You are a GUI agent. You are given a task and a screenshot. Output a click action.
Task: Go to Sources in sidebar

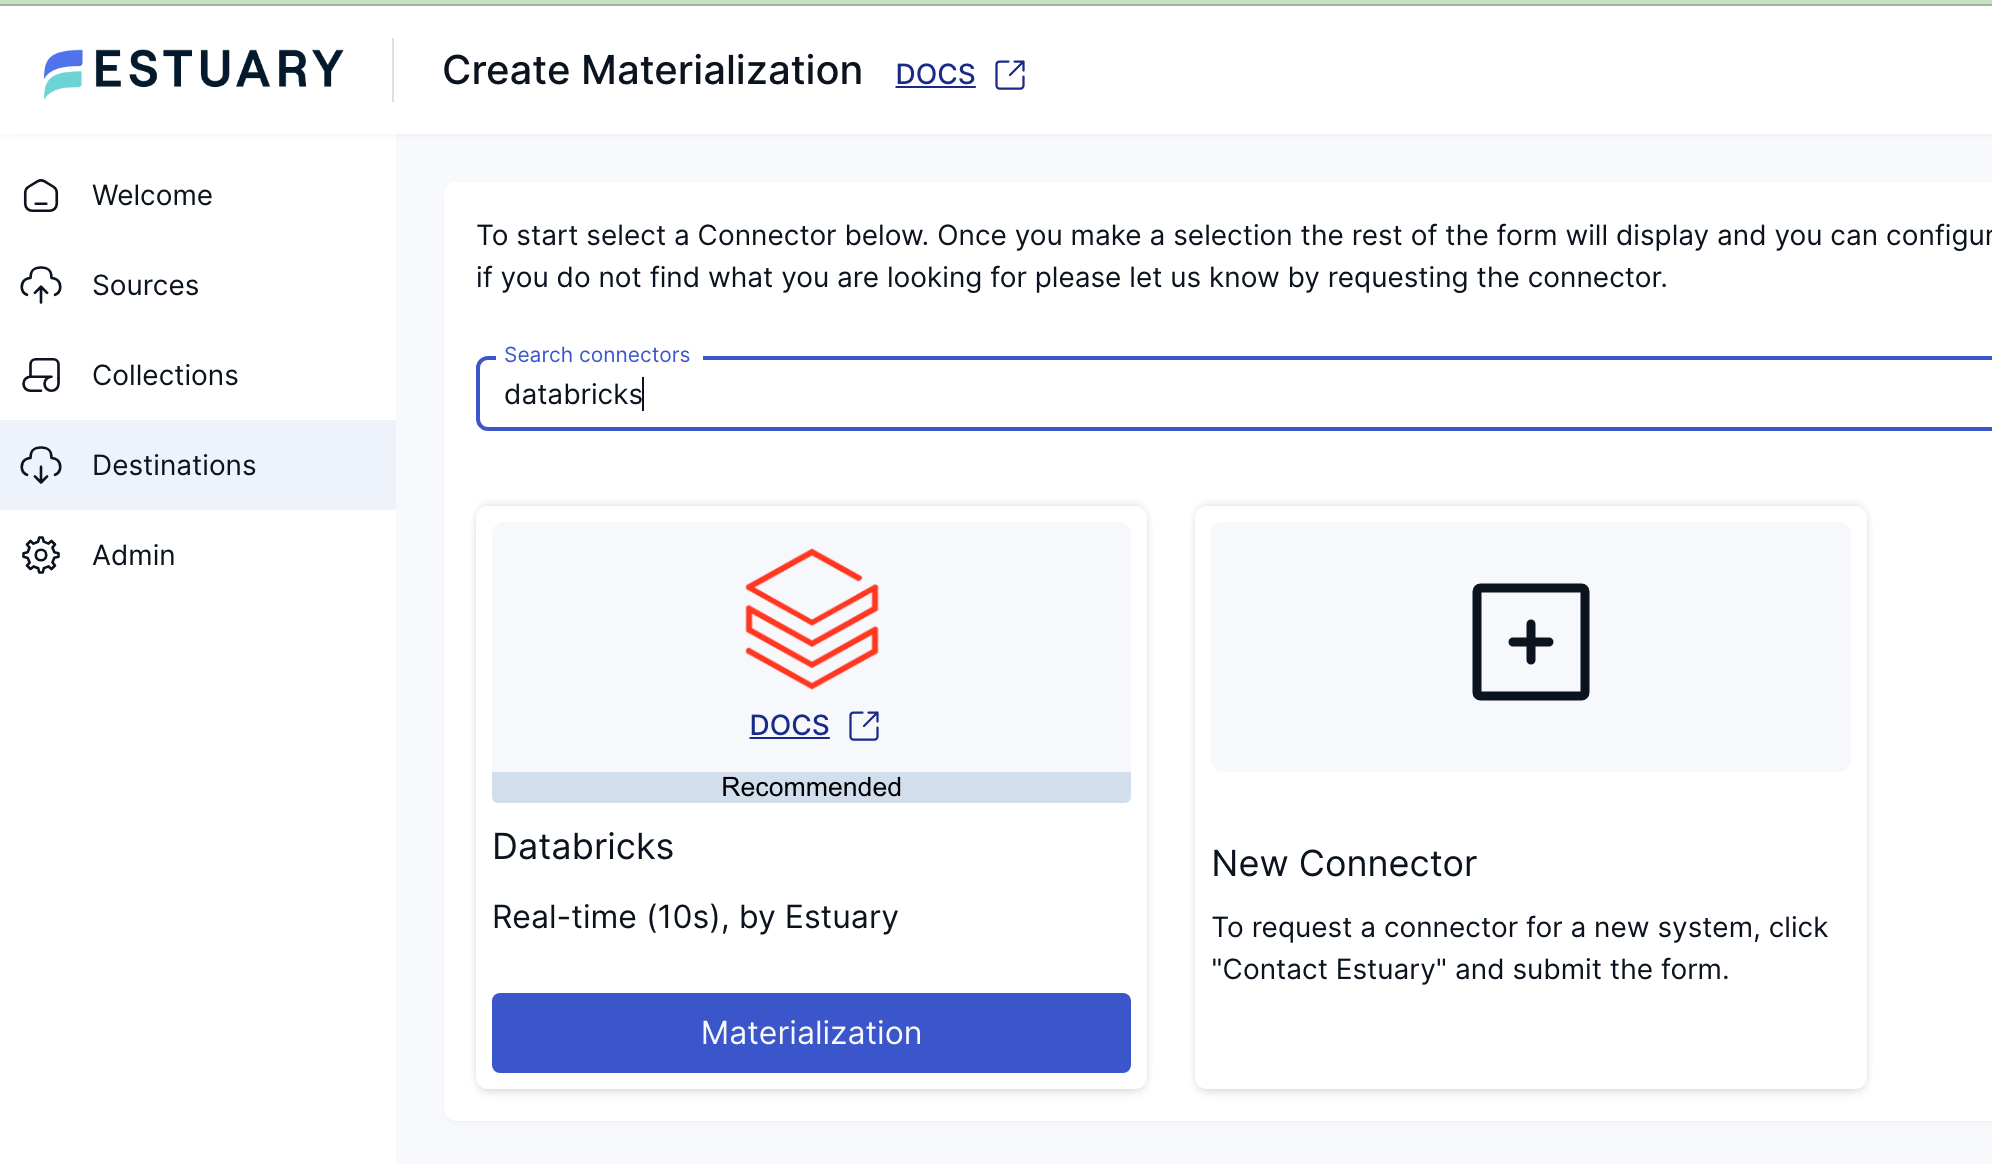pyautogui.click(x=145, y=285)
